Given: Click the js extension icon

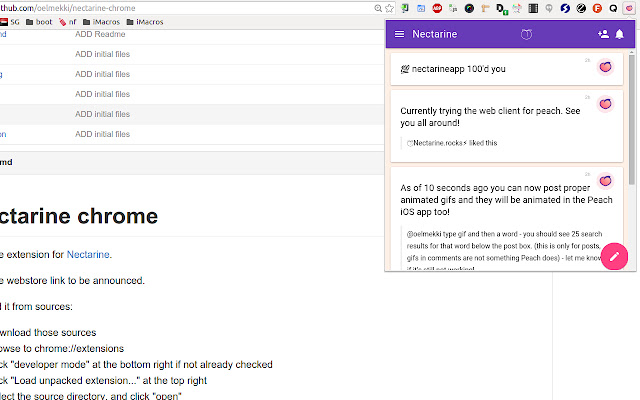Looking at the screenshot, I should pyautogui.click(x=453, y=8).
